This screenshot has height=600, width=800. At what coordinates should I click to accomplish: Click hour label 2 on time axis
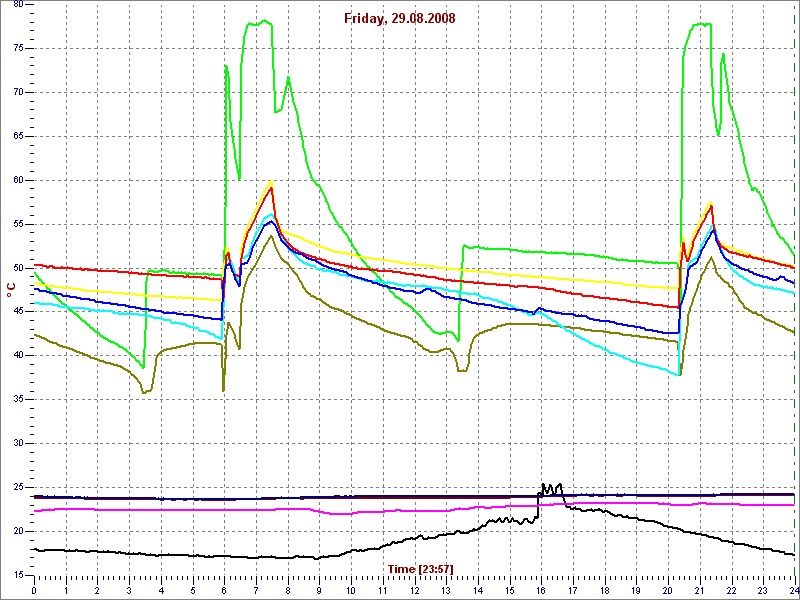click(x=97, y=592)
